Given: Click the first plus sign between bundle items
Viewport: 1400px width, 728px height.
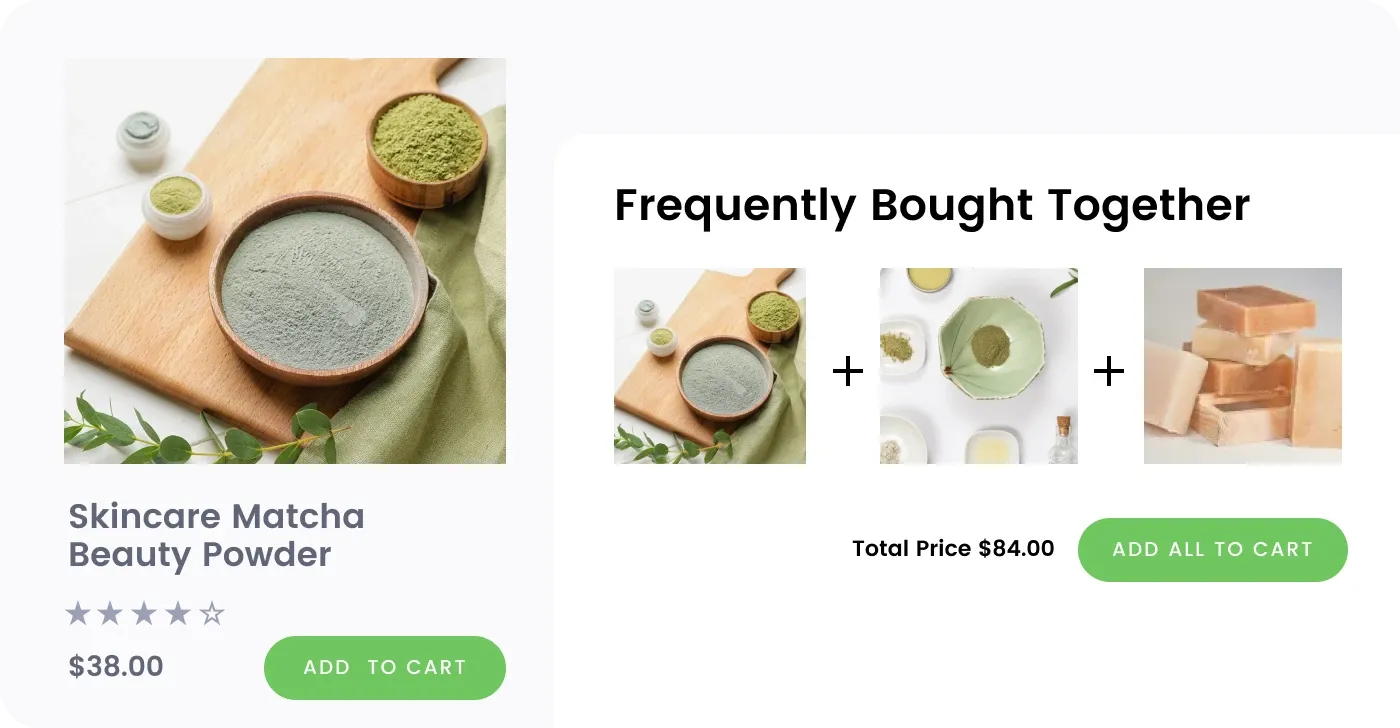Looking at the screenshot, I should tap(847, 369).
